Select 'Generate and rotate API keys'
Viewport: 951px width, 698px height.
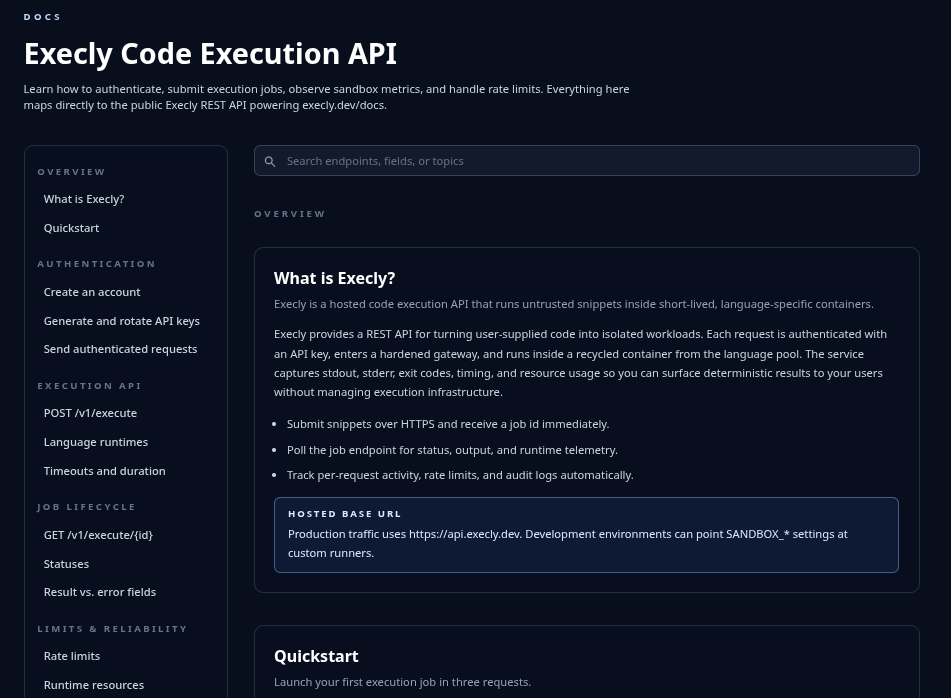(x=121, y=321)
